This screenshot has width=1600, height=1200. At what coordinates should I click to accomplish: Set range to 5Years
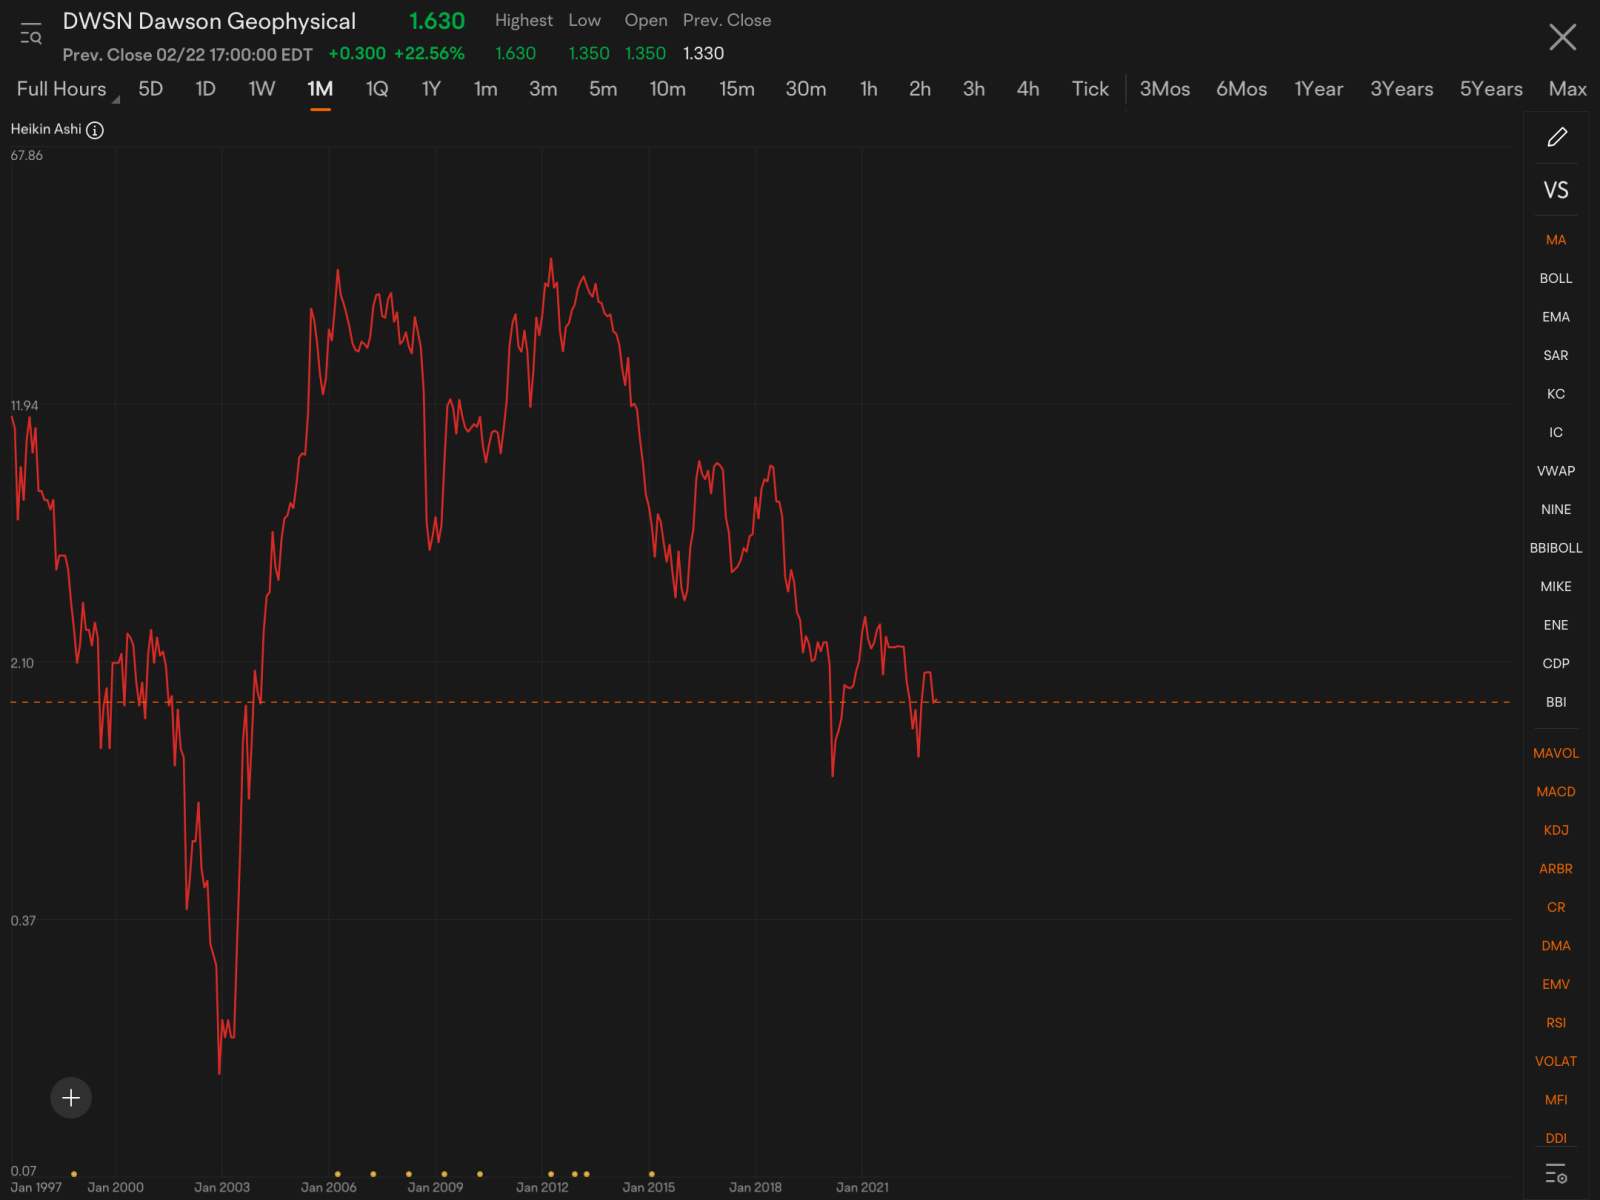coord(1491,89)
